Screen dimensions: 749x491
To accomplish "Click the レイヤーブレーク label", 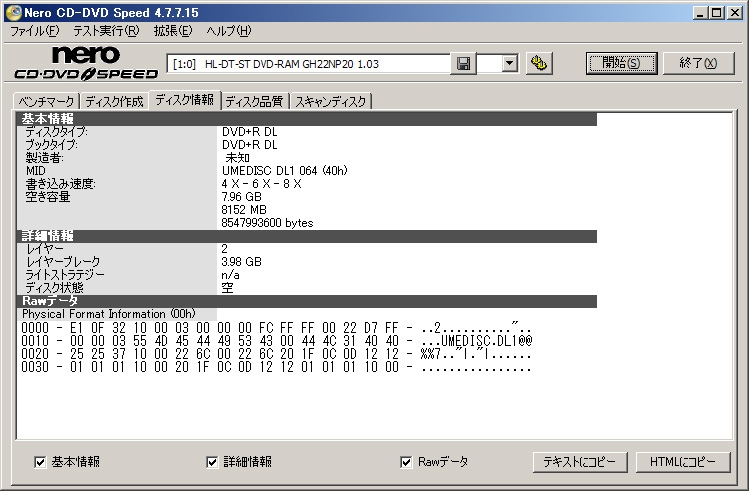I will 63,262.
